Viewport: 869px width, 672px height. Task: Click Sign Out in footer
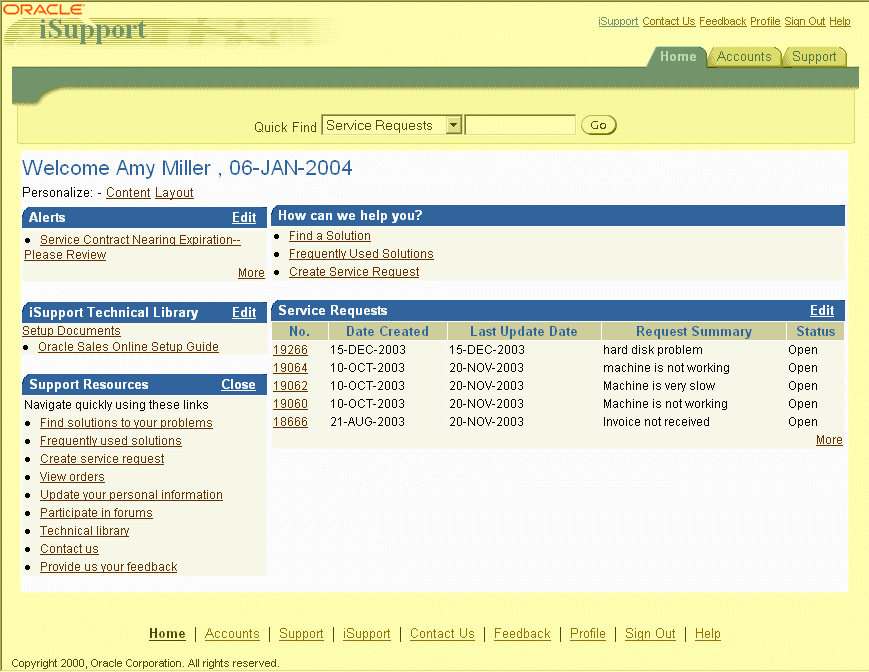pos(650,633)
